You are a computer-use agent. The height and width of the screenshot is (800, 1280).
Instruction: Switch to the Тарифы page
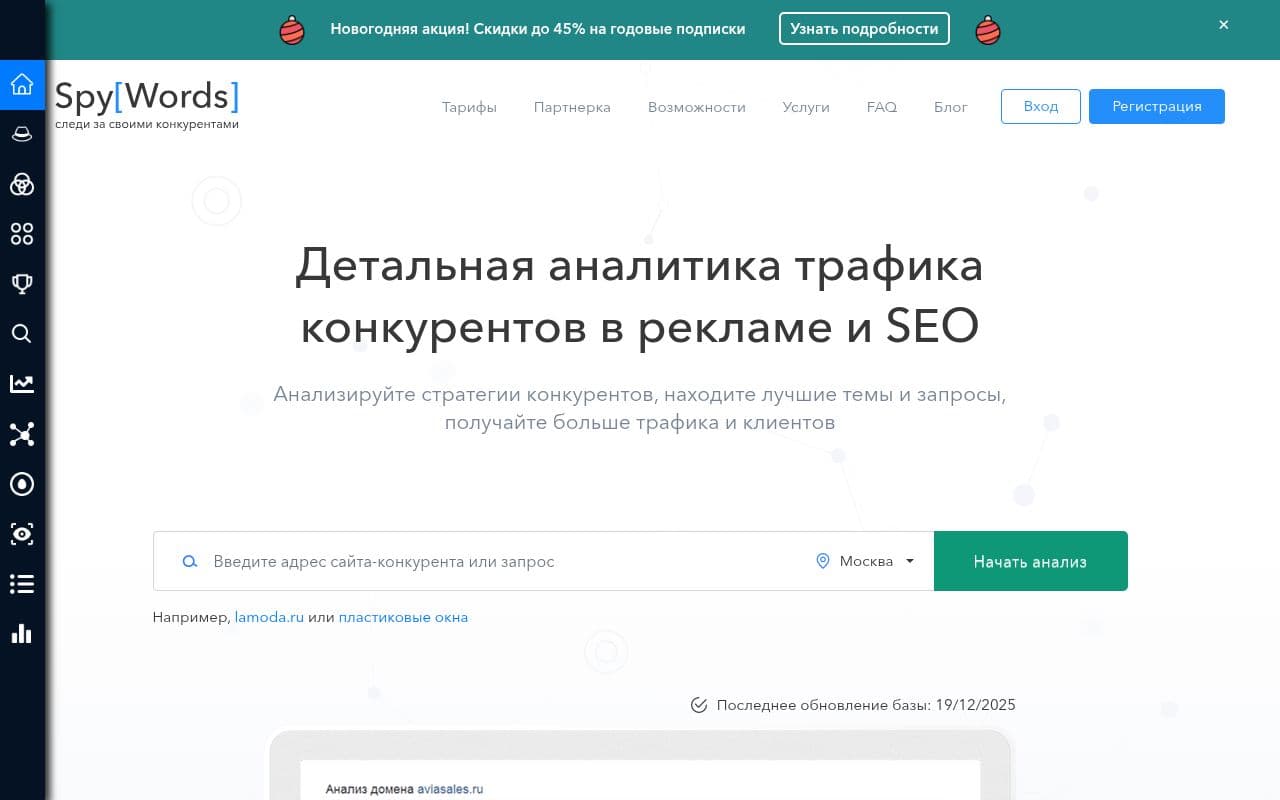pyautogui.click(x=469, y=107)
